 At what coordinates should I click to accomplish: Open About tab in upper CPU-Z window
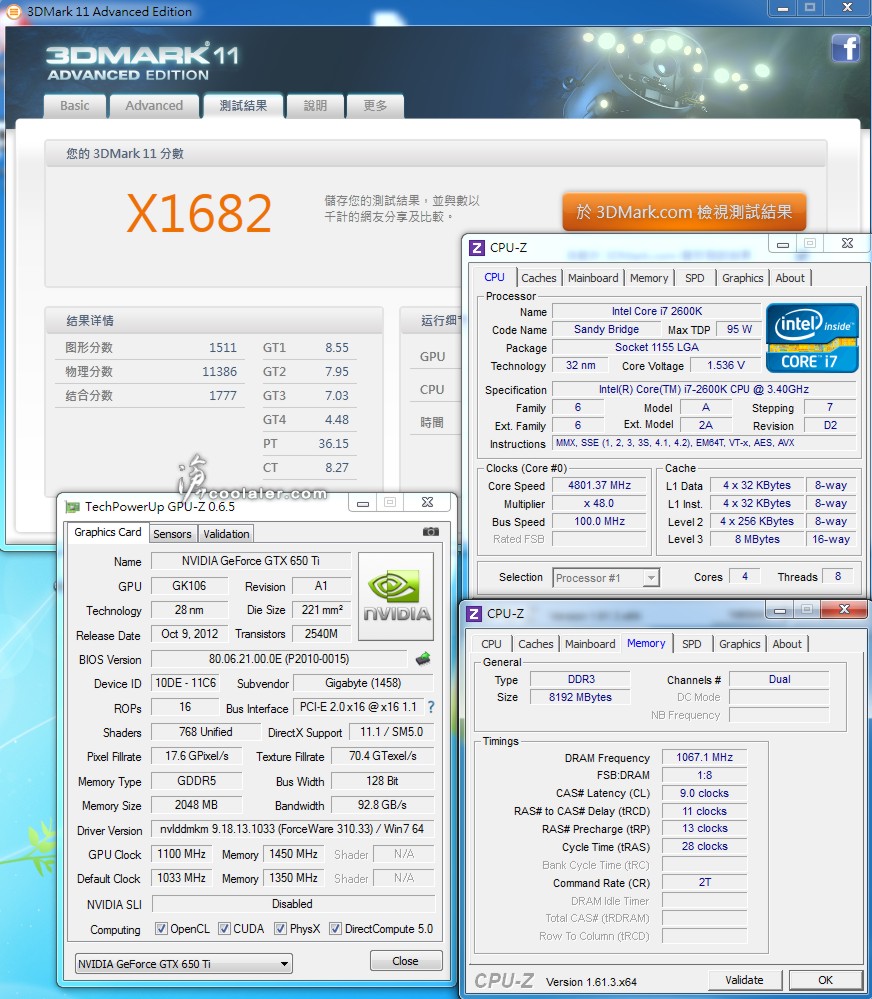coord(790,278)
